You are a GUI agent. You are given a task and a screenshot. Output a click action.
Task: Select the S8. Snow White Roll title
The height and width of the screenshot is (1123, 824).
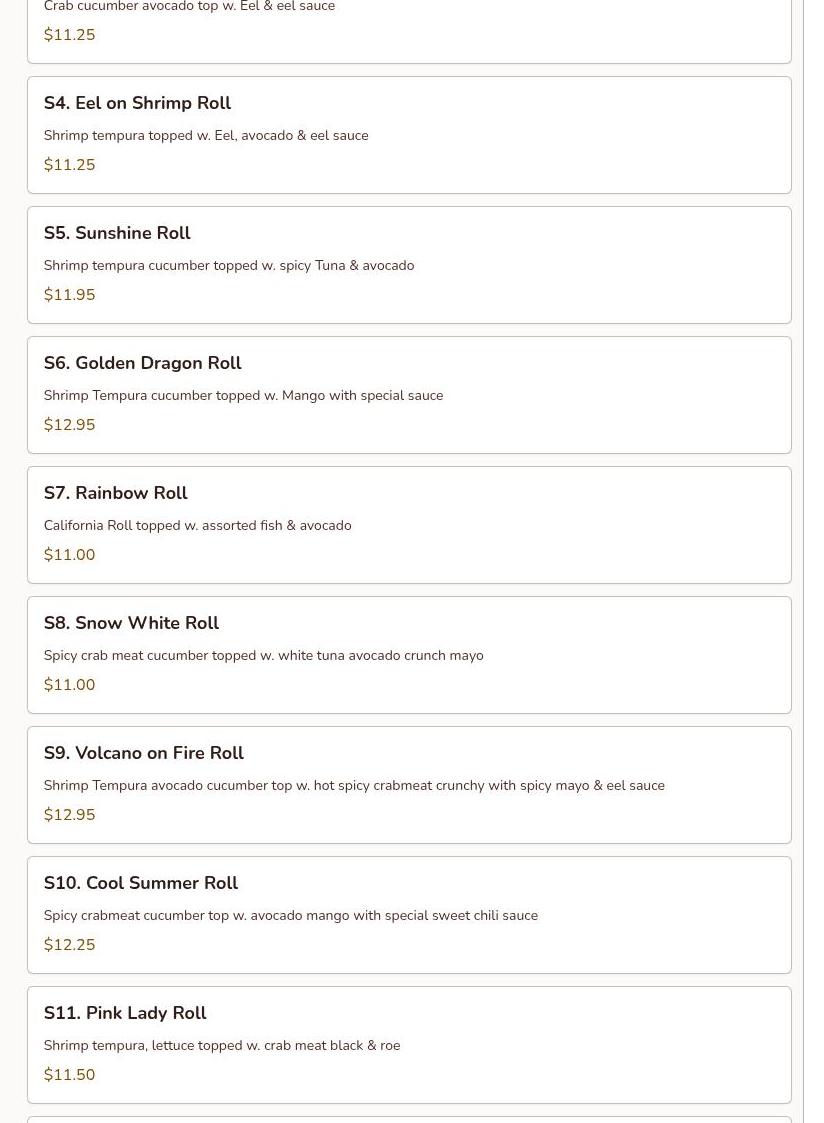131,624
